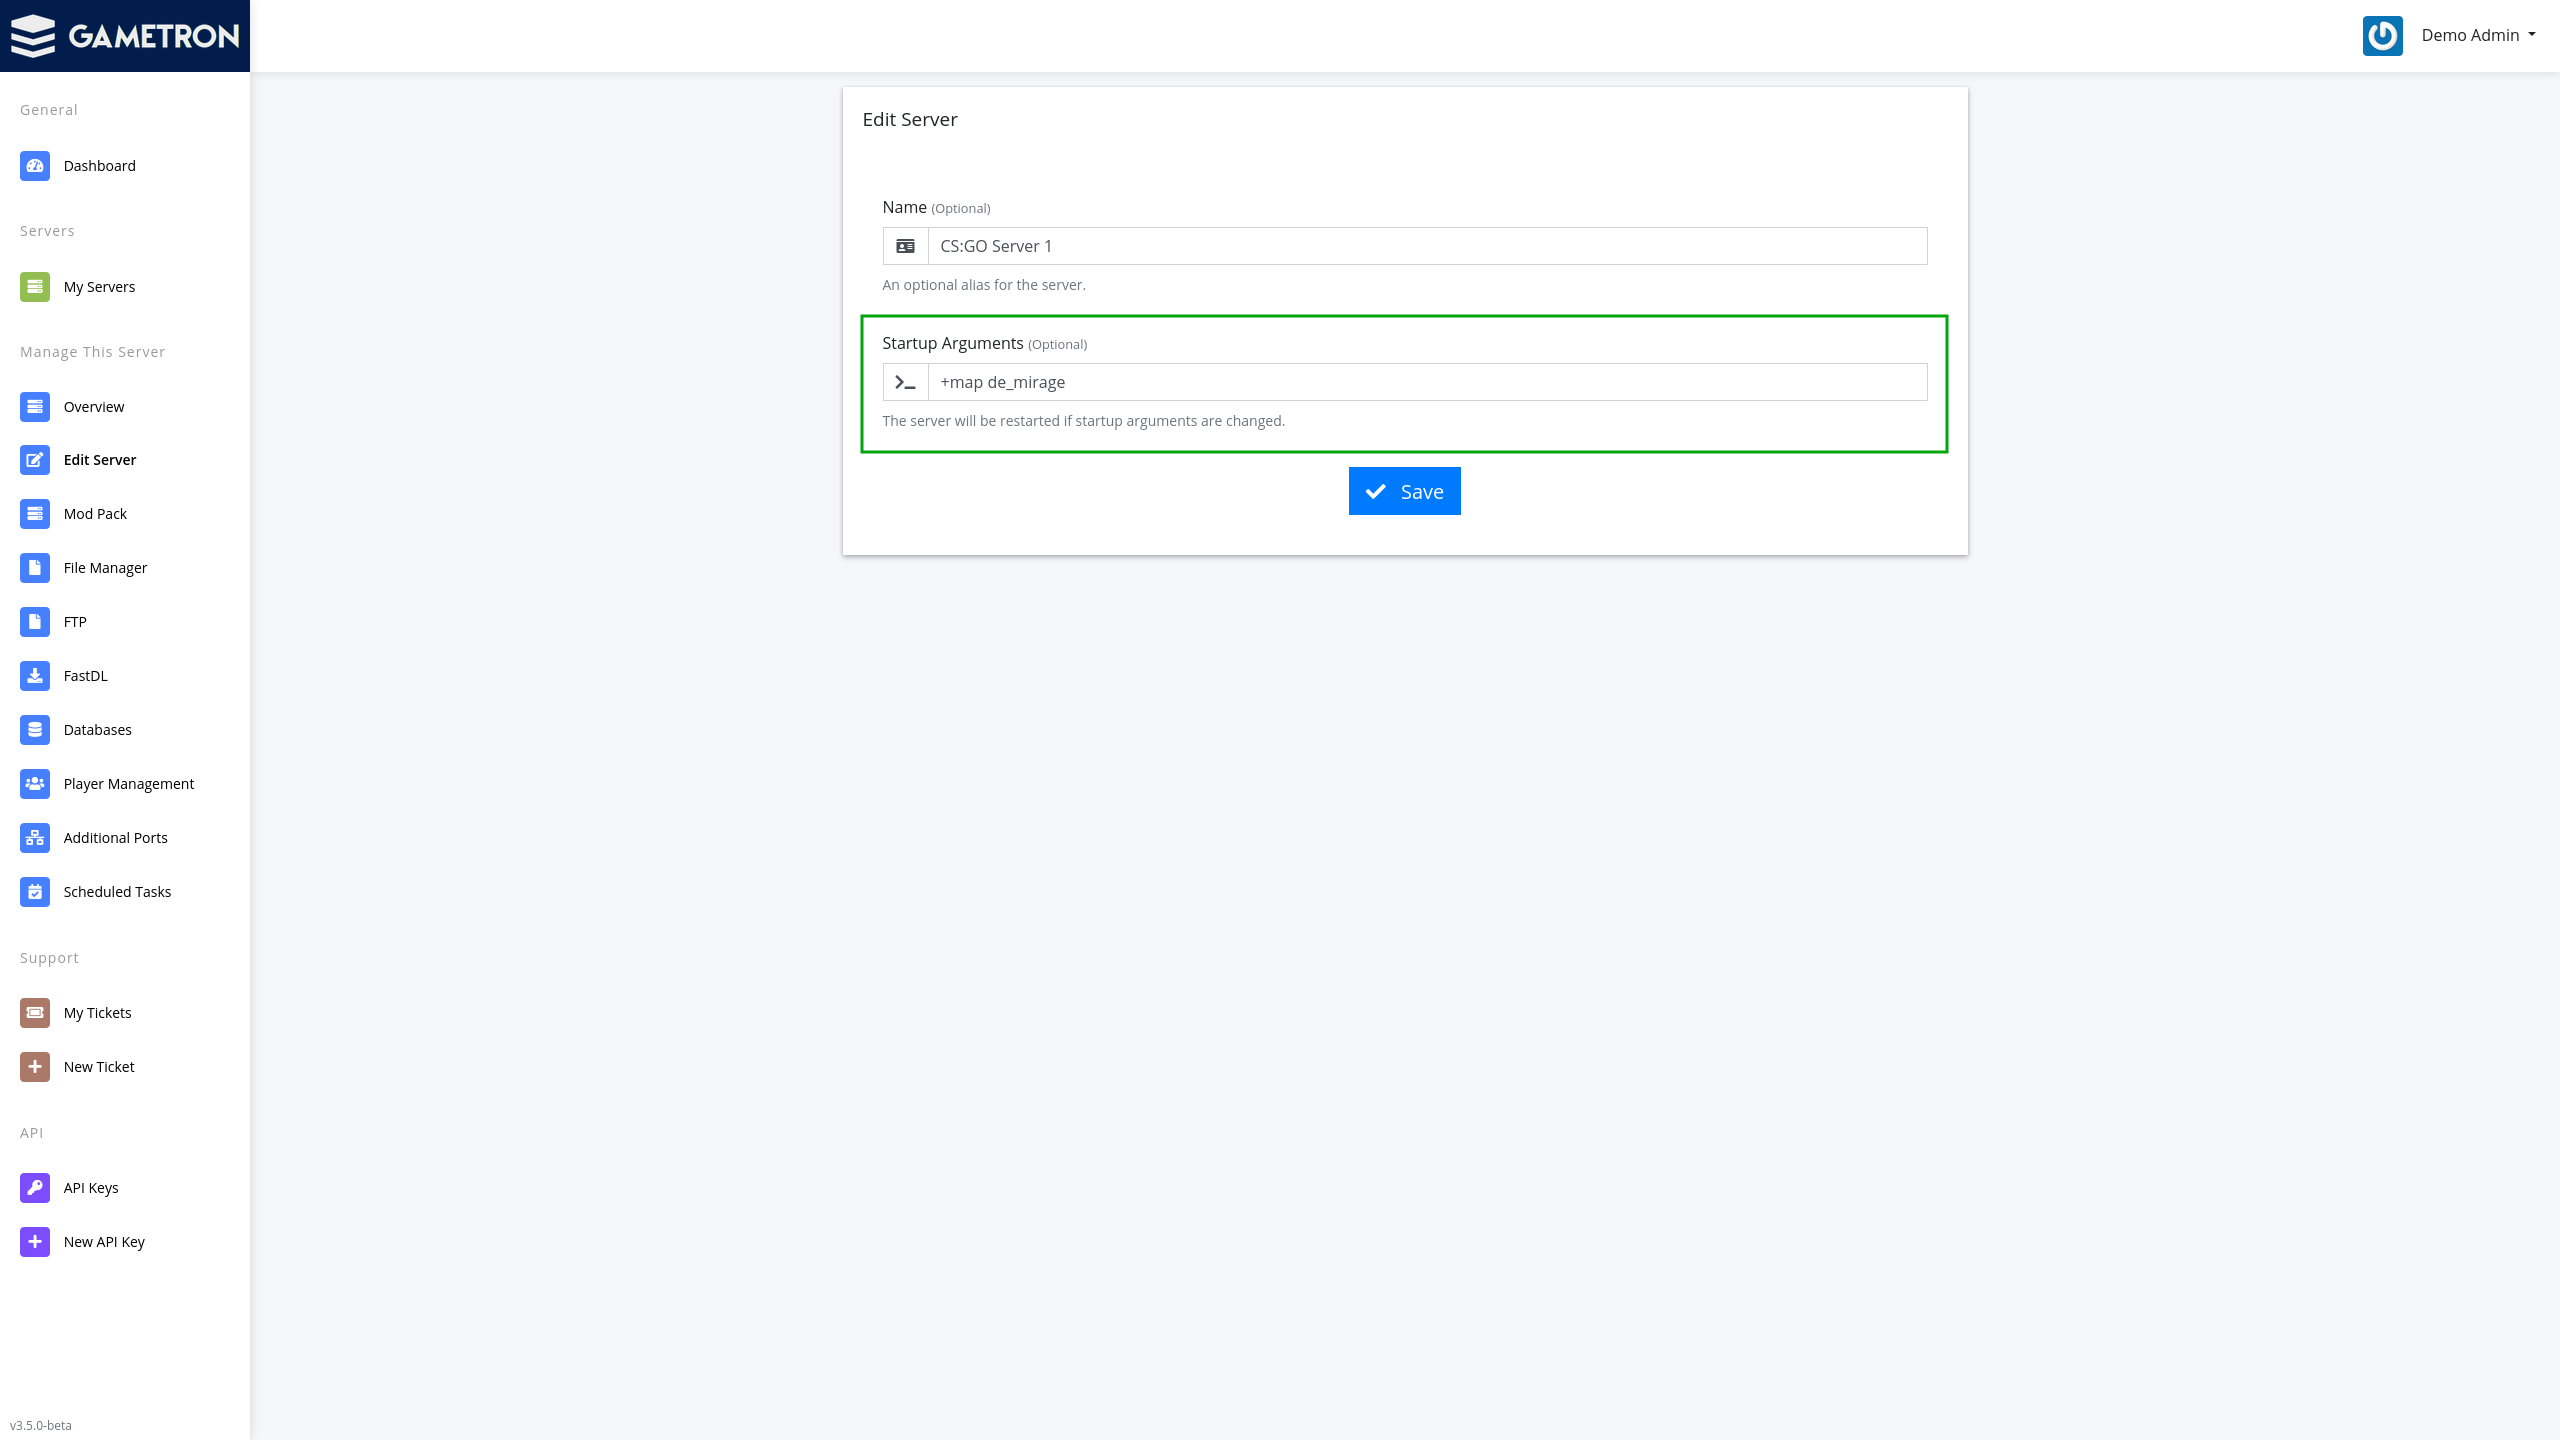This screenshot has width=2560, height=1440.
Task: Click the Scheduled Tasks icon
Action: (x=35, y=891)
